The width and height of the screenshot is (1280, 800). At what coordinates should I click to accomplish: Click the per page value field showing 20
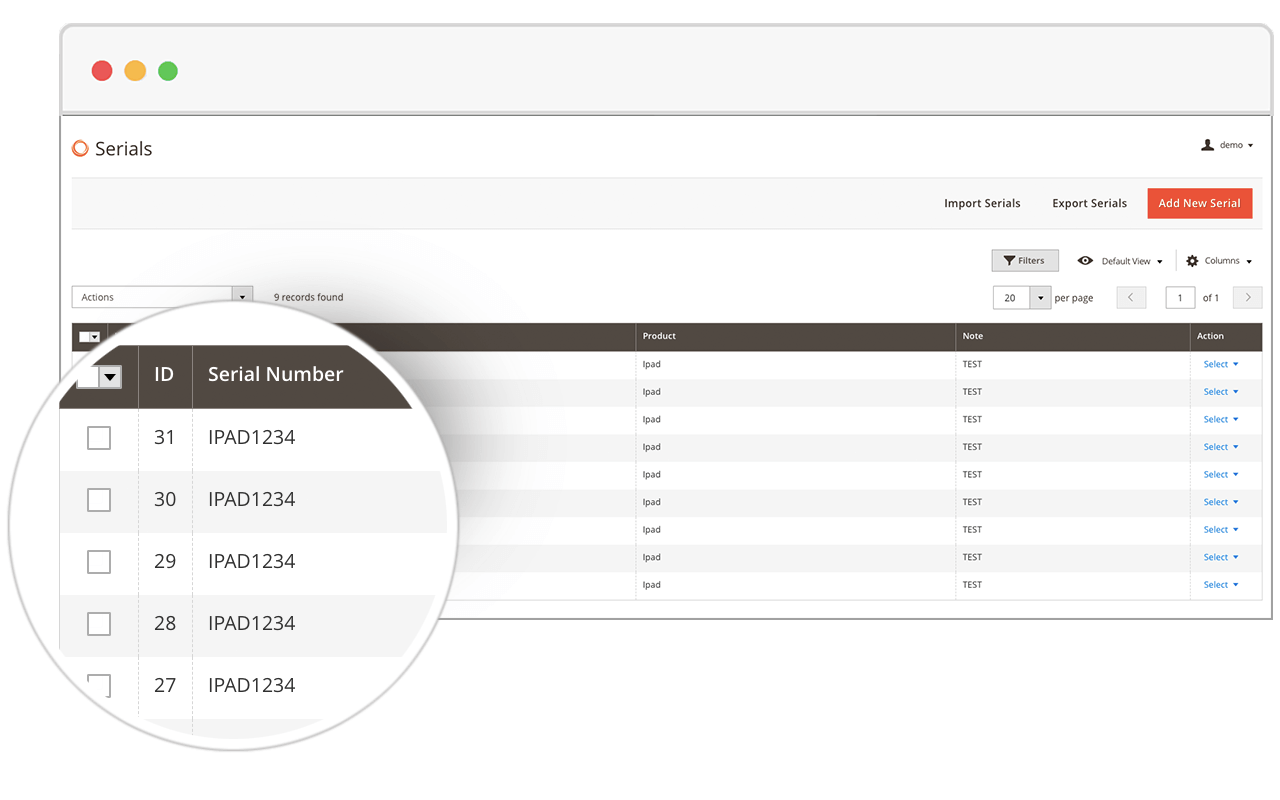[1011, 298]
